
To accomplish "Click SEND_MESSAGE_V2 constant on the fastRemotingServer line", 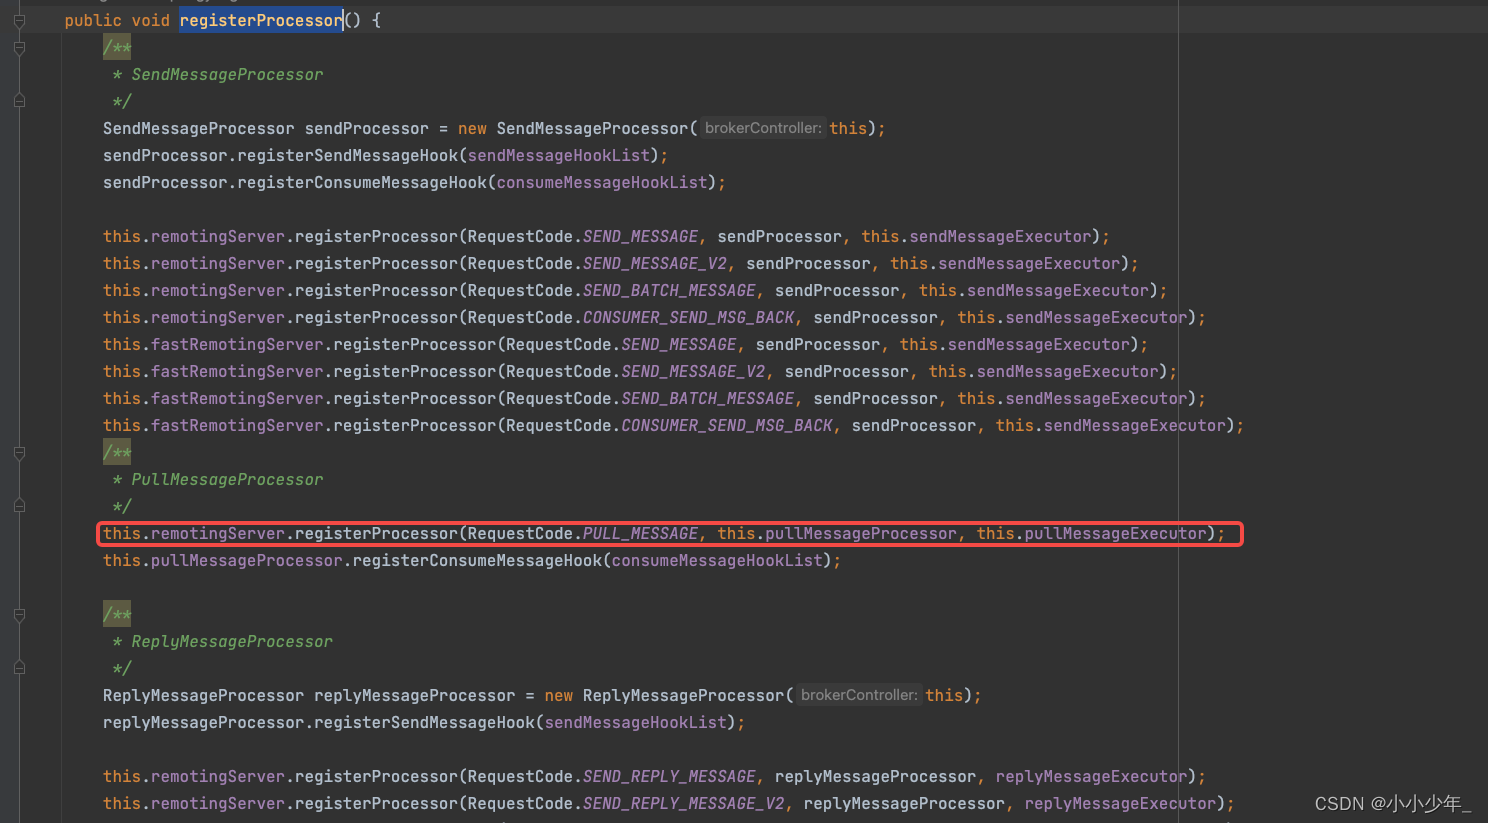I will [694, 371].
